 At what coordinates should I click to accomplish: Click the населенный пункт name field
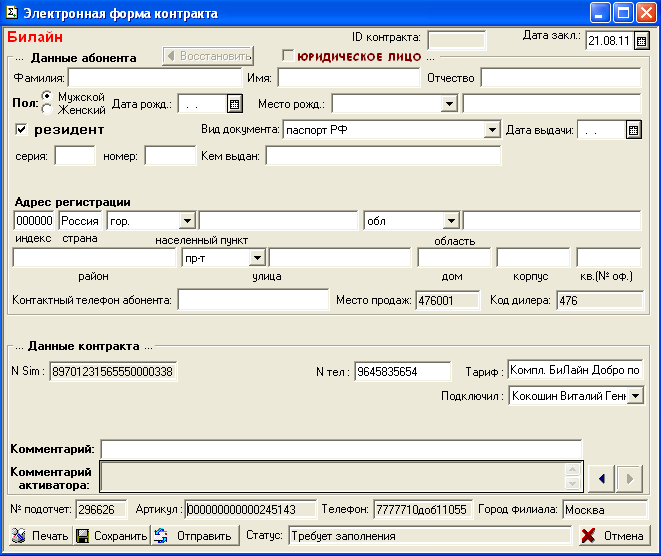(x=278, y=220)
